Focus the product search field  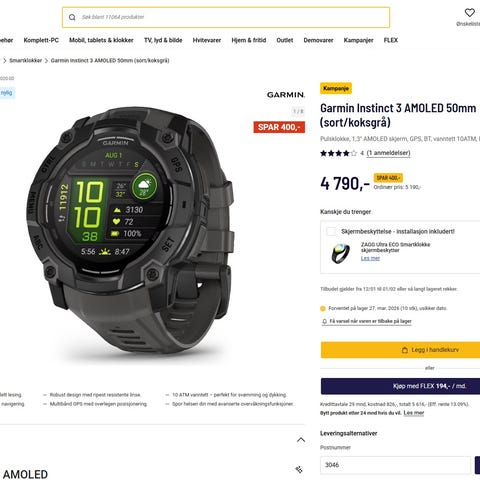(x=226, y=17)
